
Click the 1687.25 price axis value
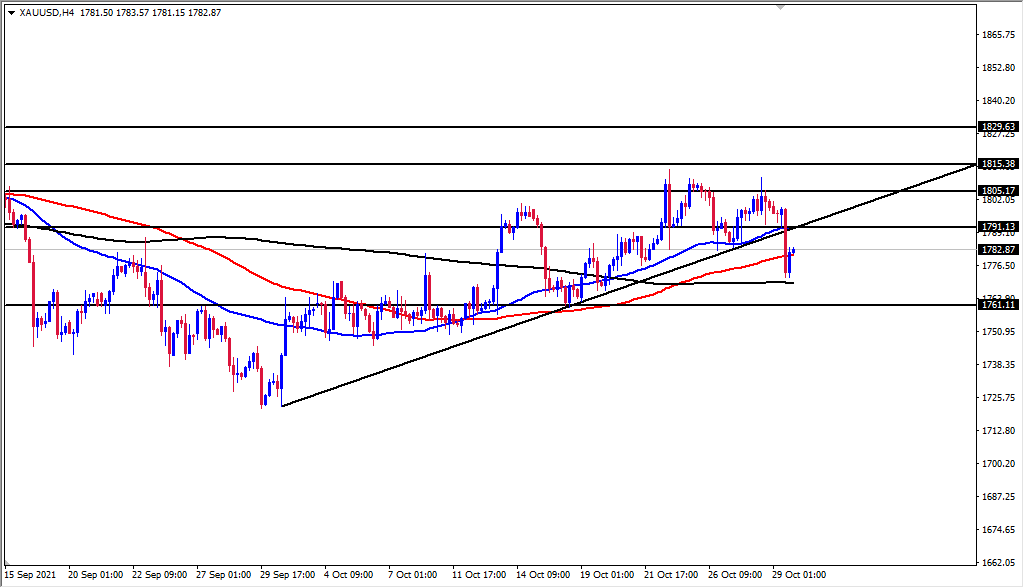(999, 497)
